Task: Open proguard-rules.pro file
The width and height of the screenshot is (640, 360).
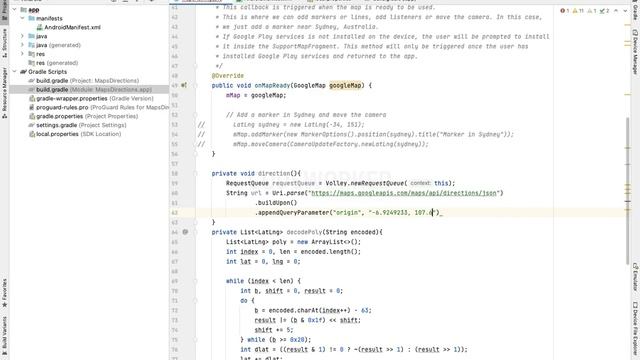Action: (x=99, y=107)
